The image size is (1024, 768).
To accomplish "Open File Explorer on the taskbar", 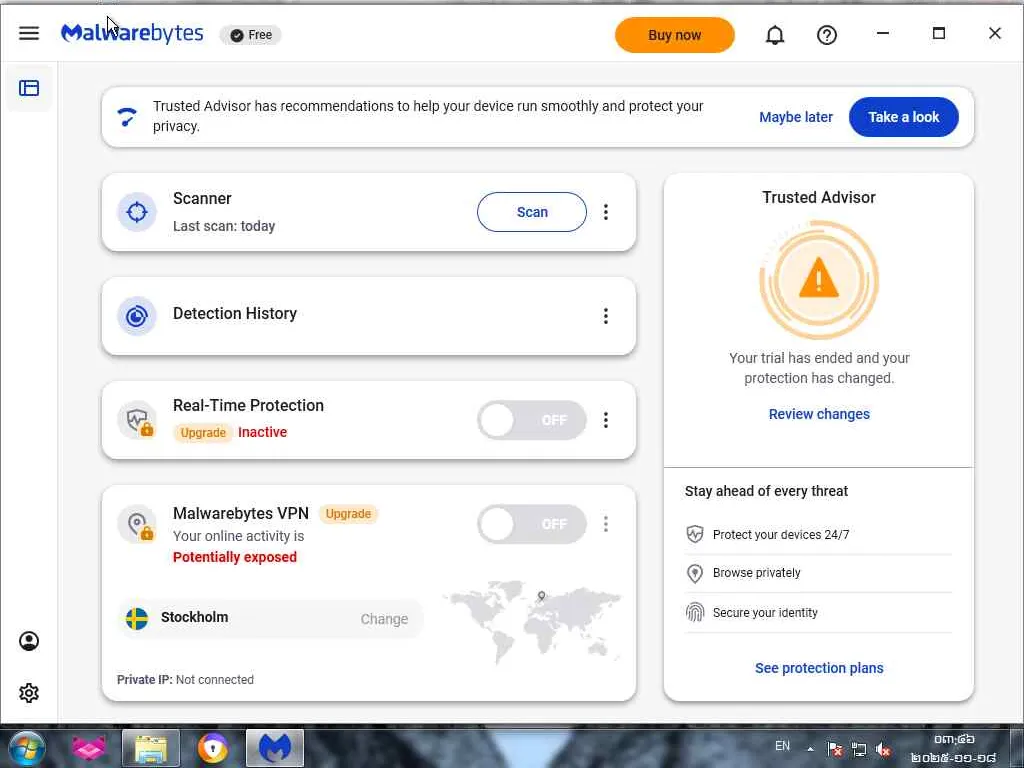I will (151, 748).
